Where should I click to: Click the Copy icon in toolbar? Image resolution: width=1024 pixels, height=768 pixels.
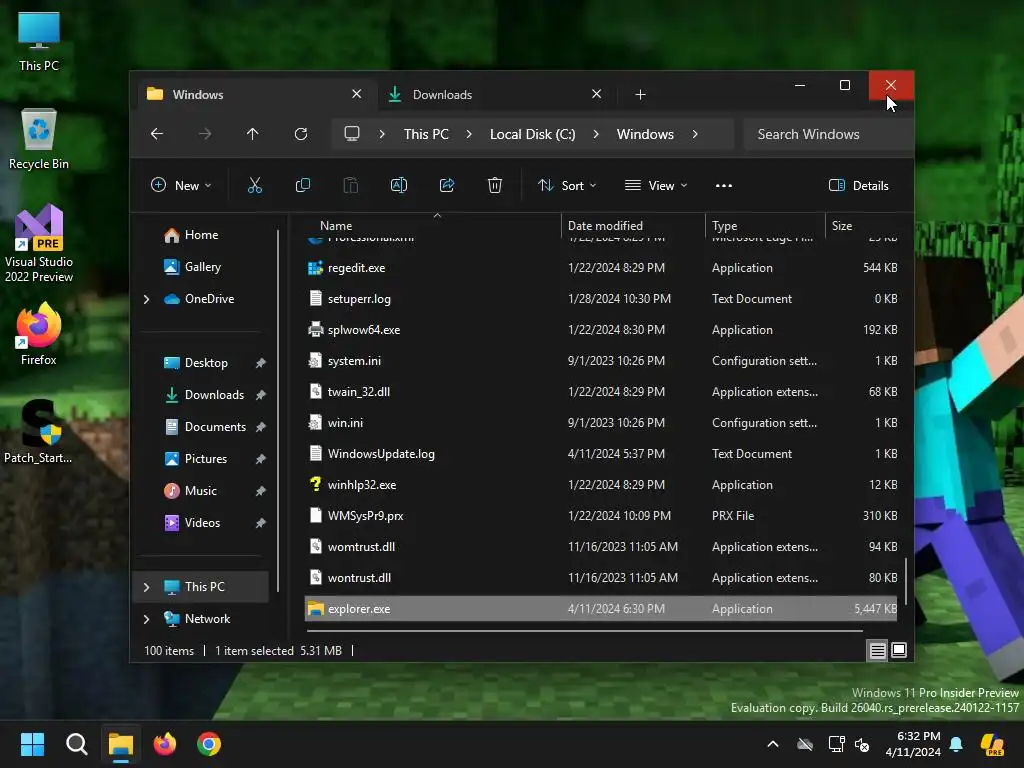point(302,185)
